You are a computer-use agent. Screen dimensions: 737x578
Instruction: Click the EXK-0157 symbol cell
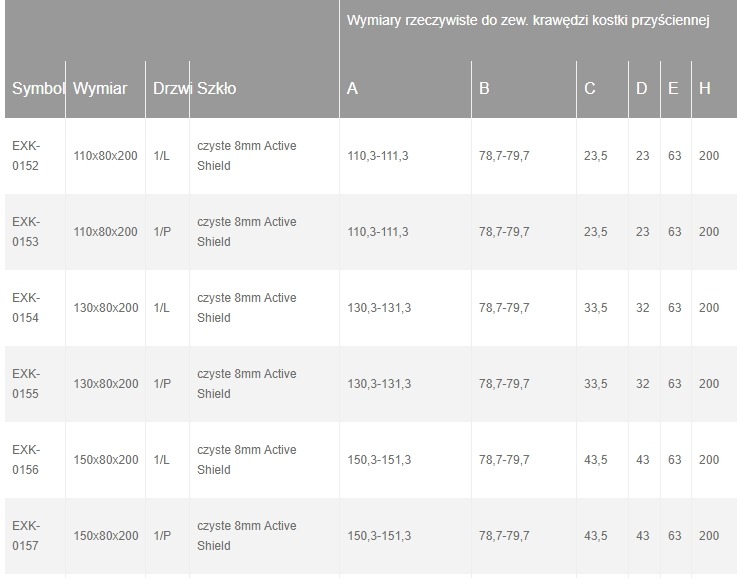(26, 536)
